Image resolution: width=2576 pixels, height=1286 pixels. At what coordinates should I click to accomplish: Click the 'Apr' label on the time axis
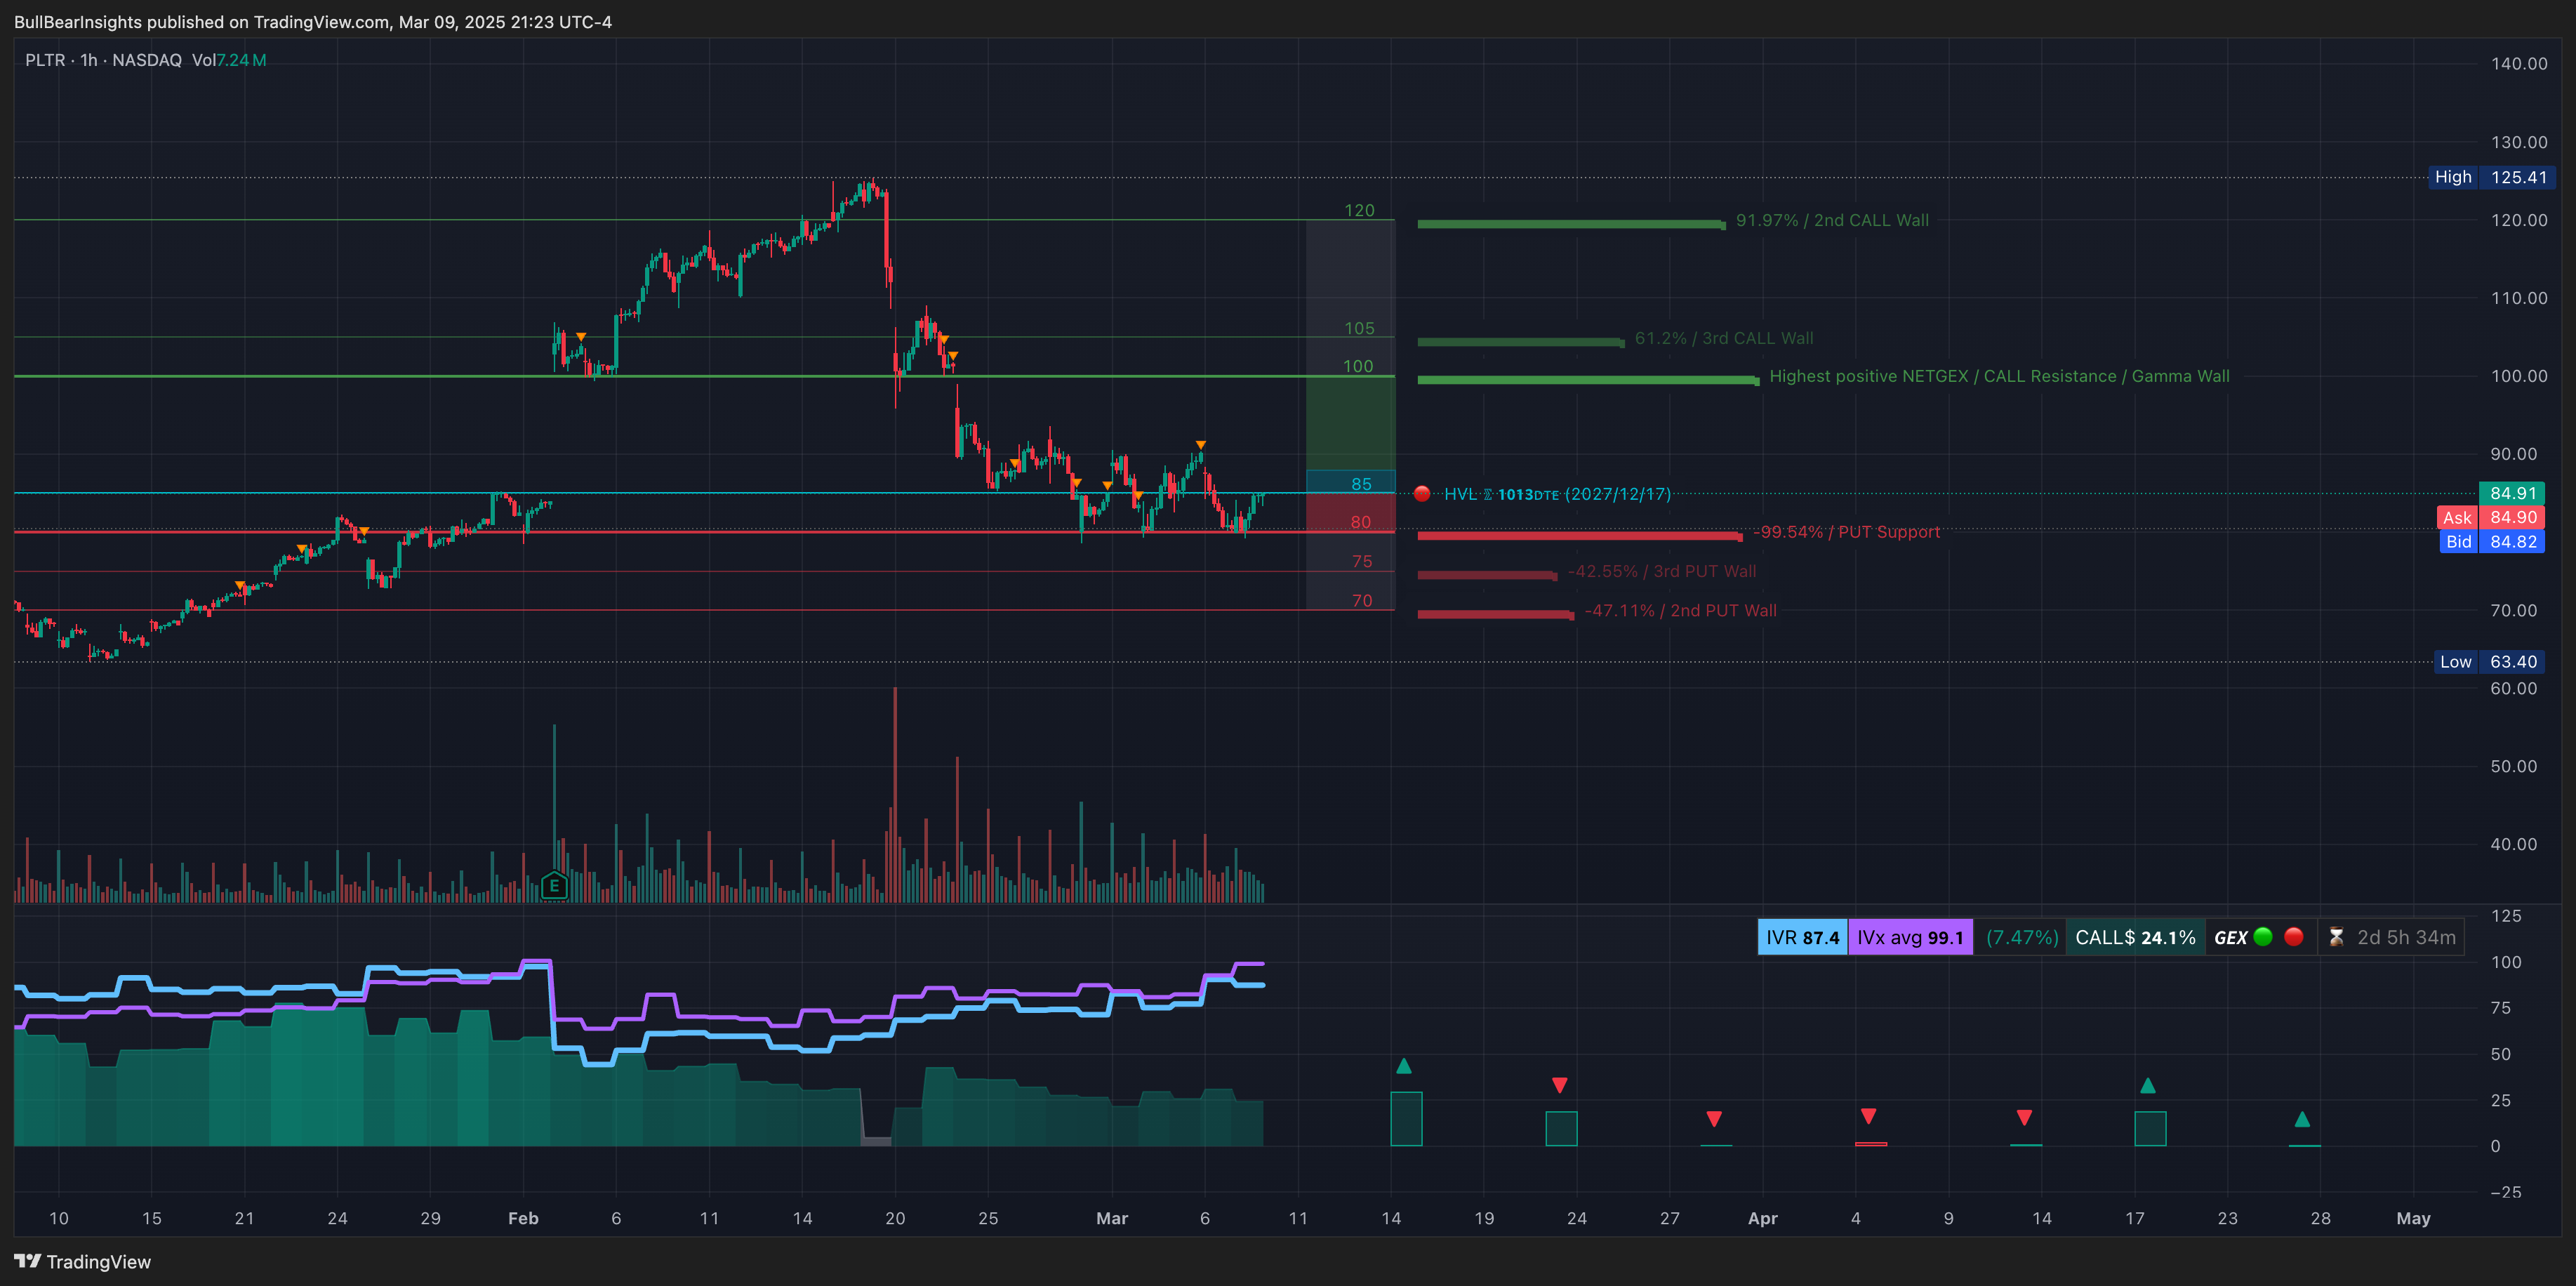[x=1762, y=1218]
